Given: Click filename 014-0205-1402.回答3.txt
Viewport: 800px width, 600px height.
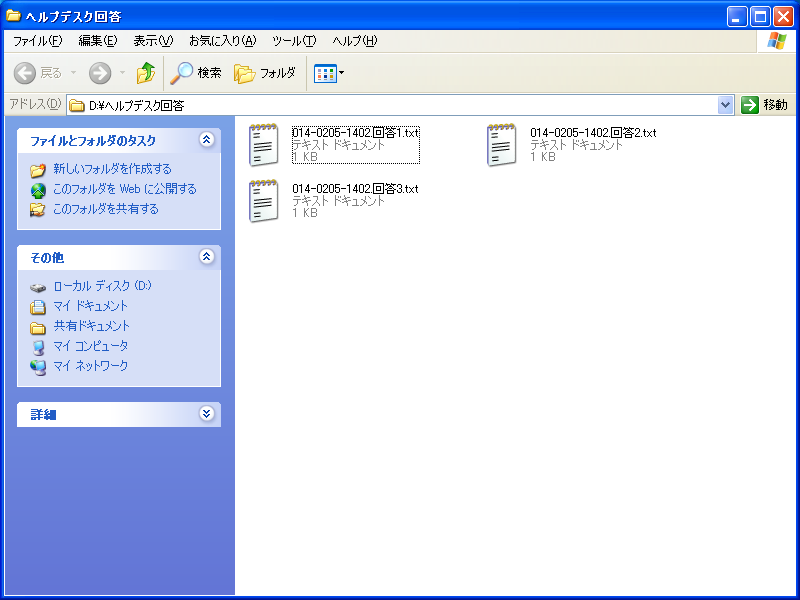Looking at the screenshot, I should click(356, 189).
